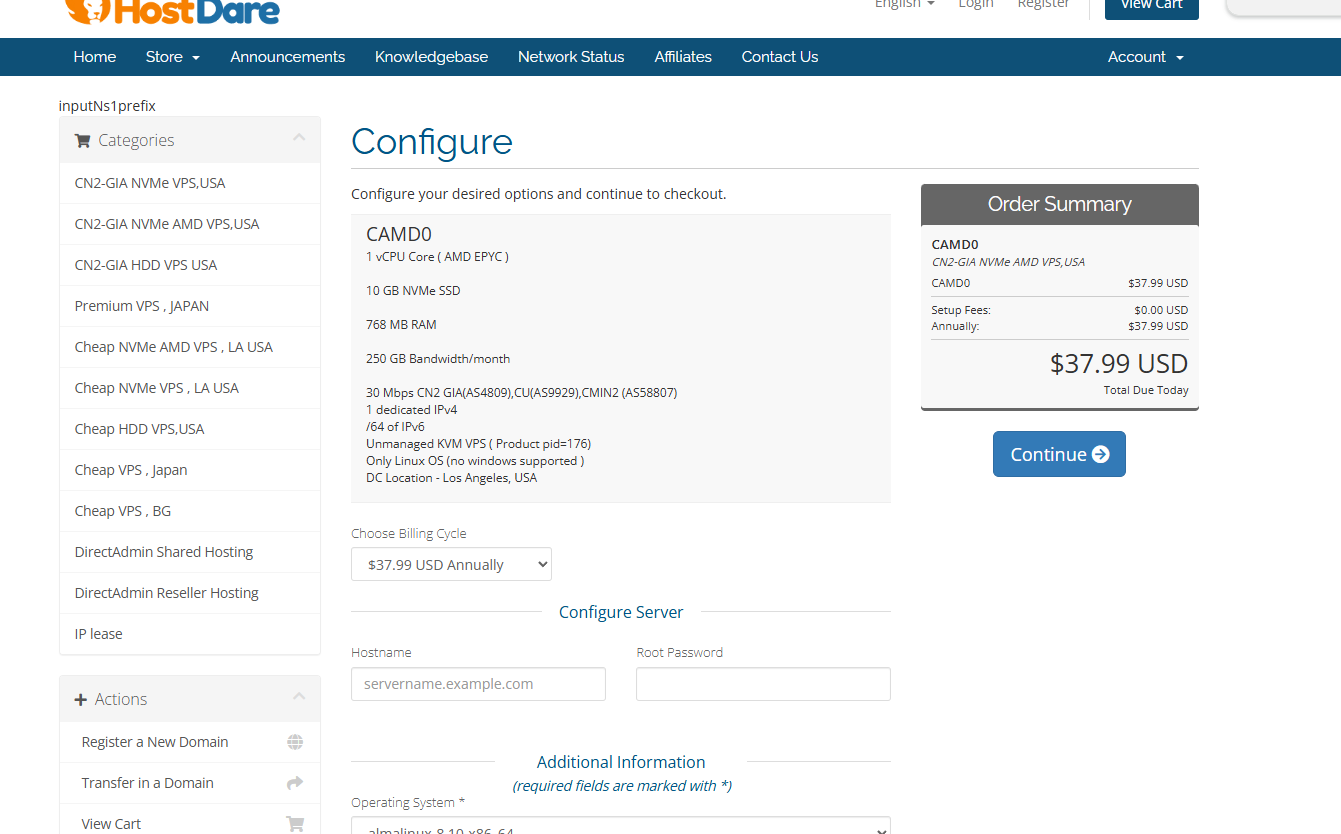The height and width of the screenshot is (834, 1341).
Task: Click the cart icon beside View Cart sidebar
Action: click(295, 824)
